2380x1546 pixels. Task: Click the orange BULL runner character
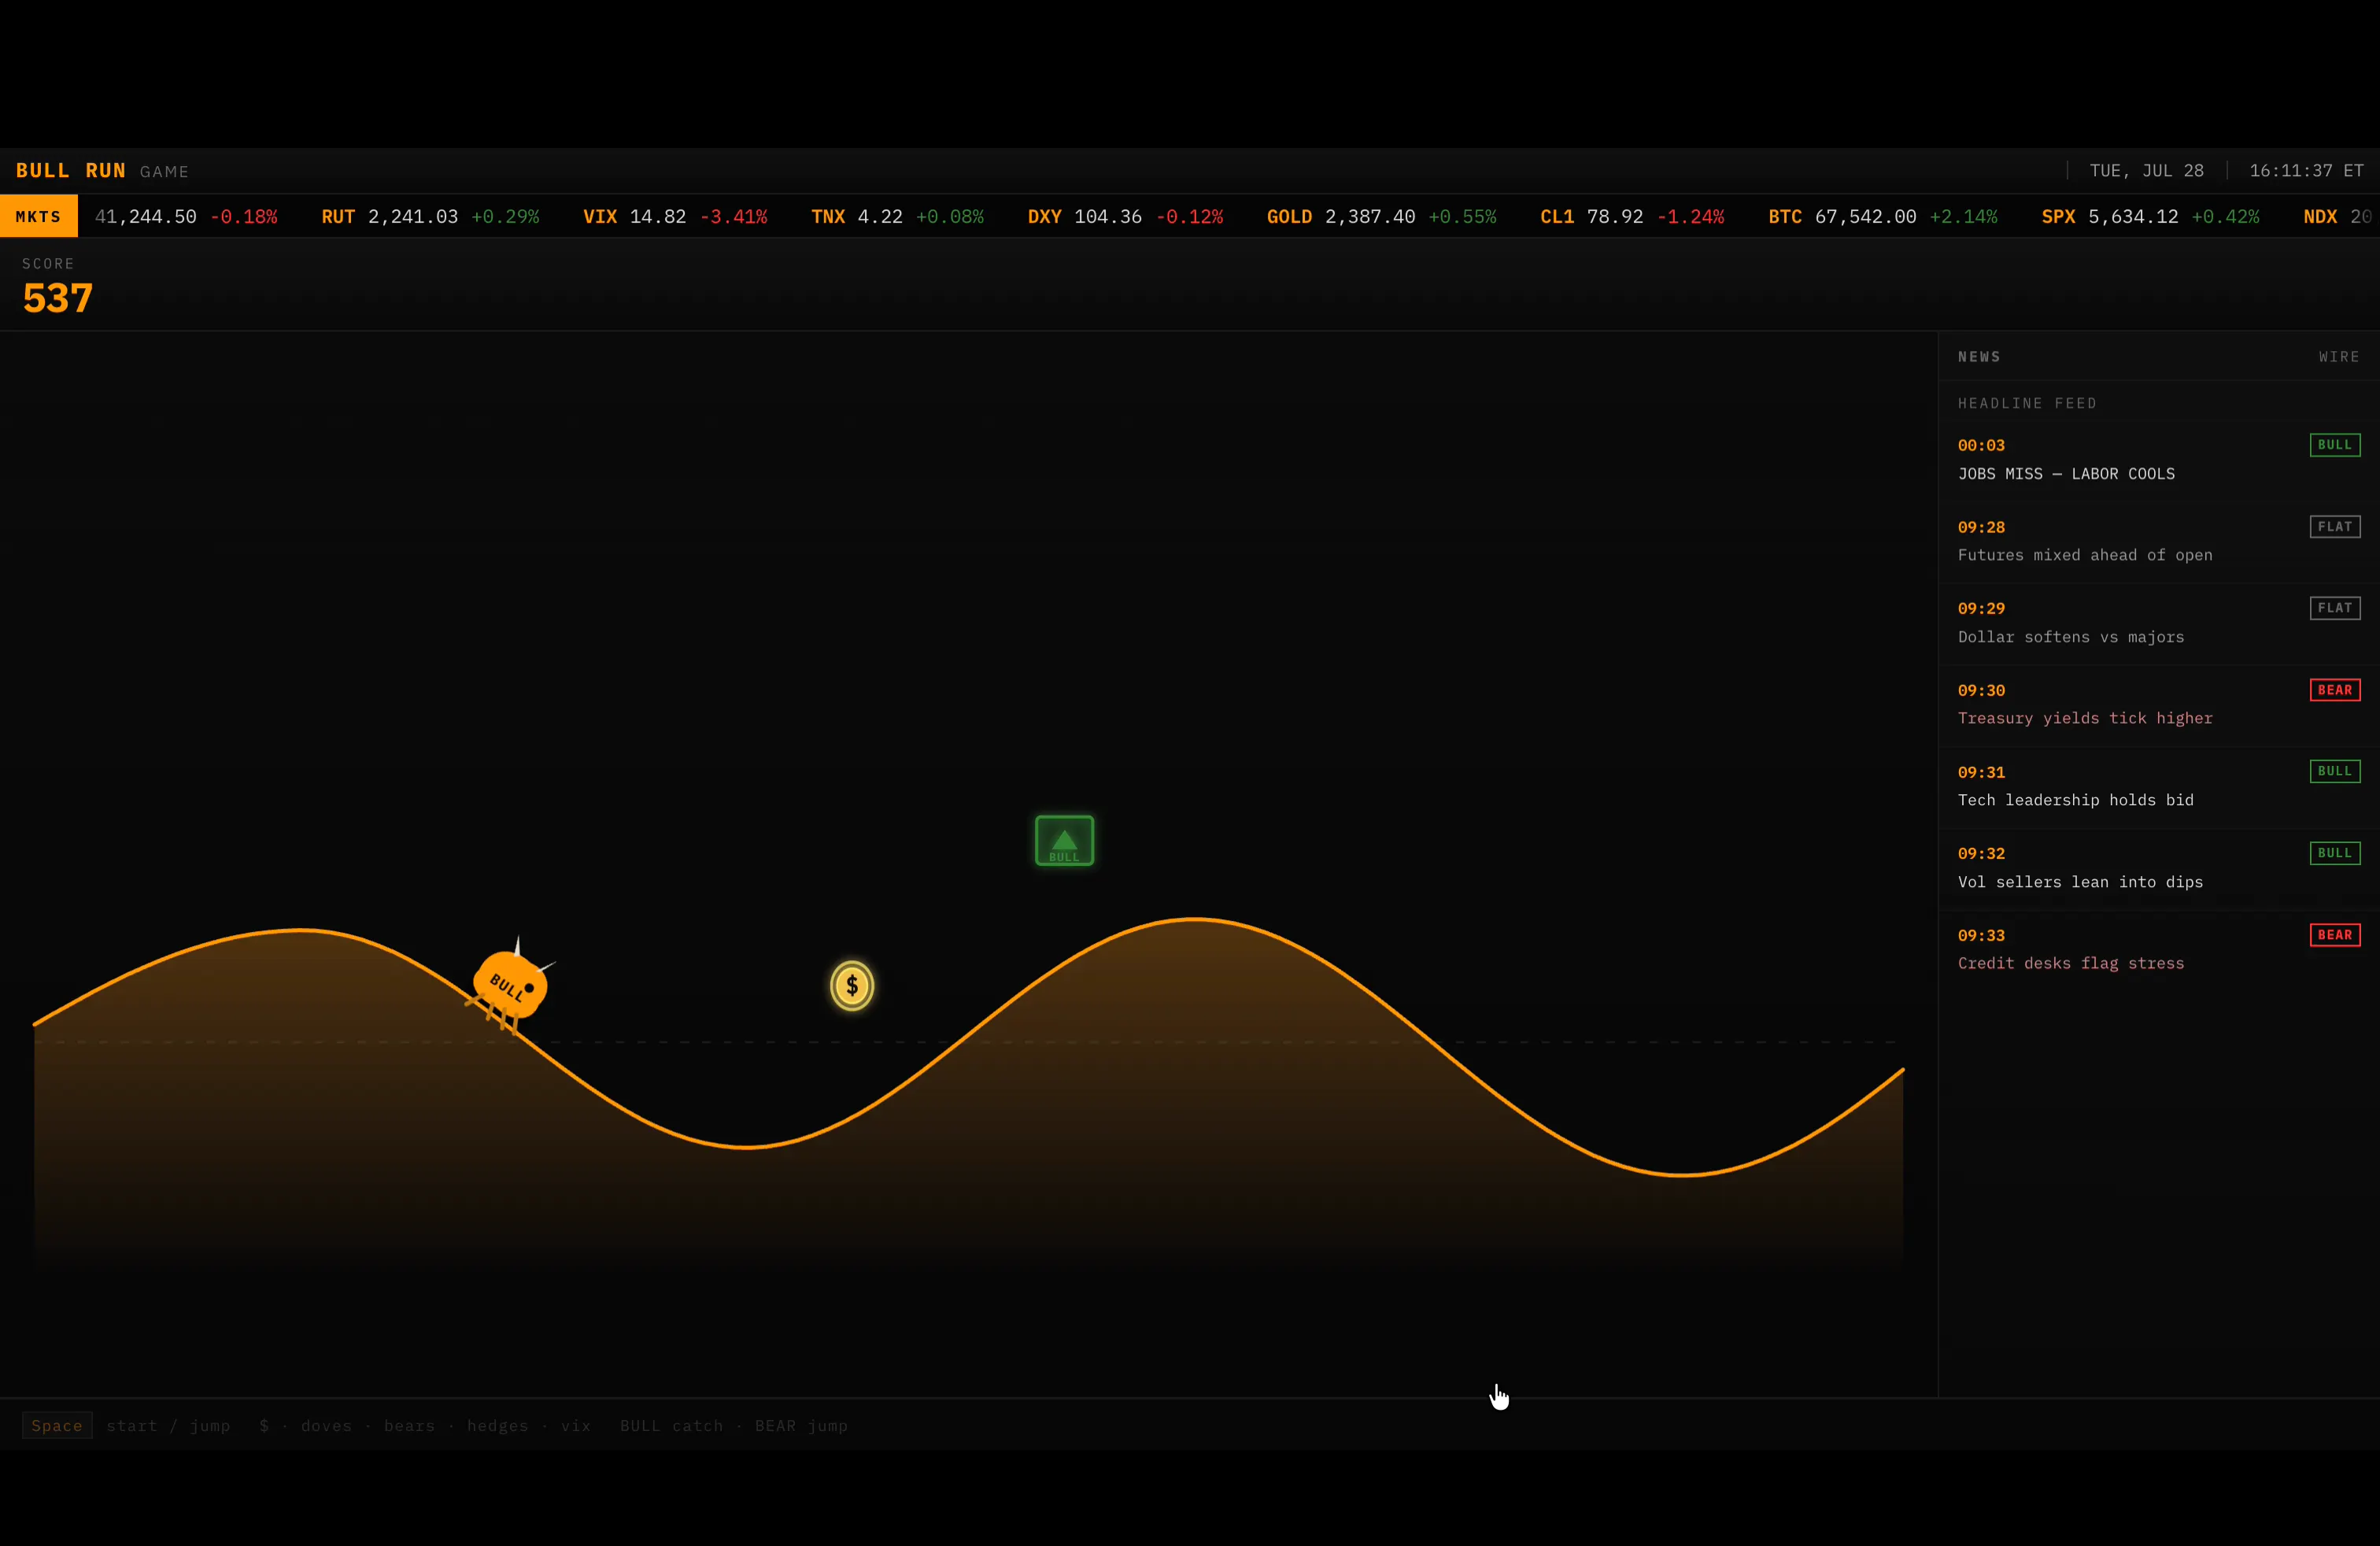pos(509,986)
